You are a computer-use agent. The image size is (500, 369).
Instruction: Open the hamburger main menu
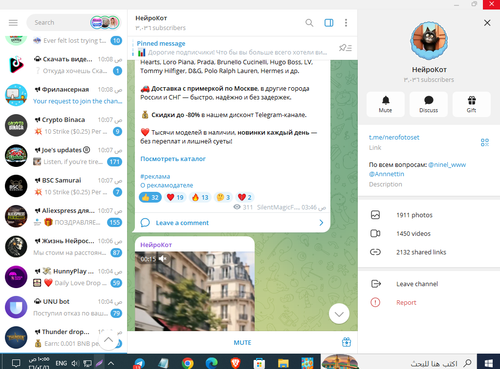tap(13, 23)
